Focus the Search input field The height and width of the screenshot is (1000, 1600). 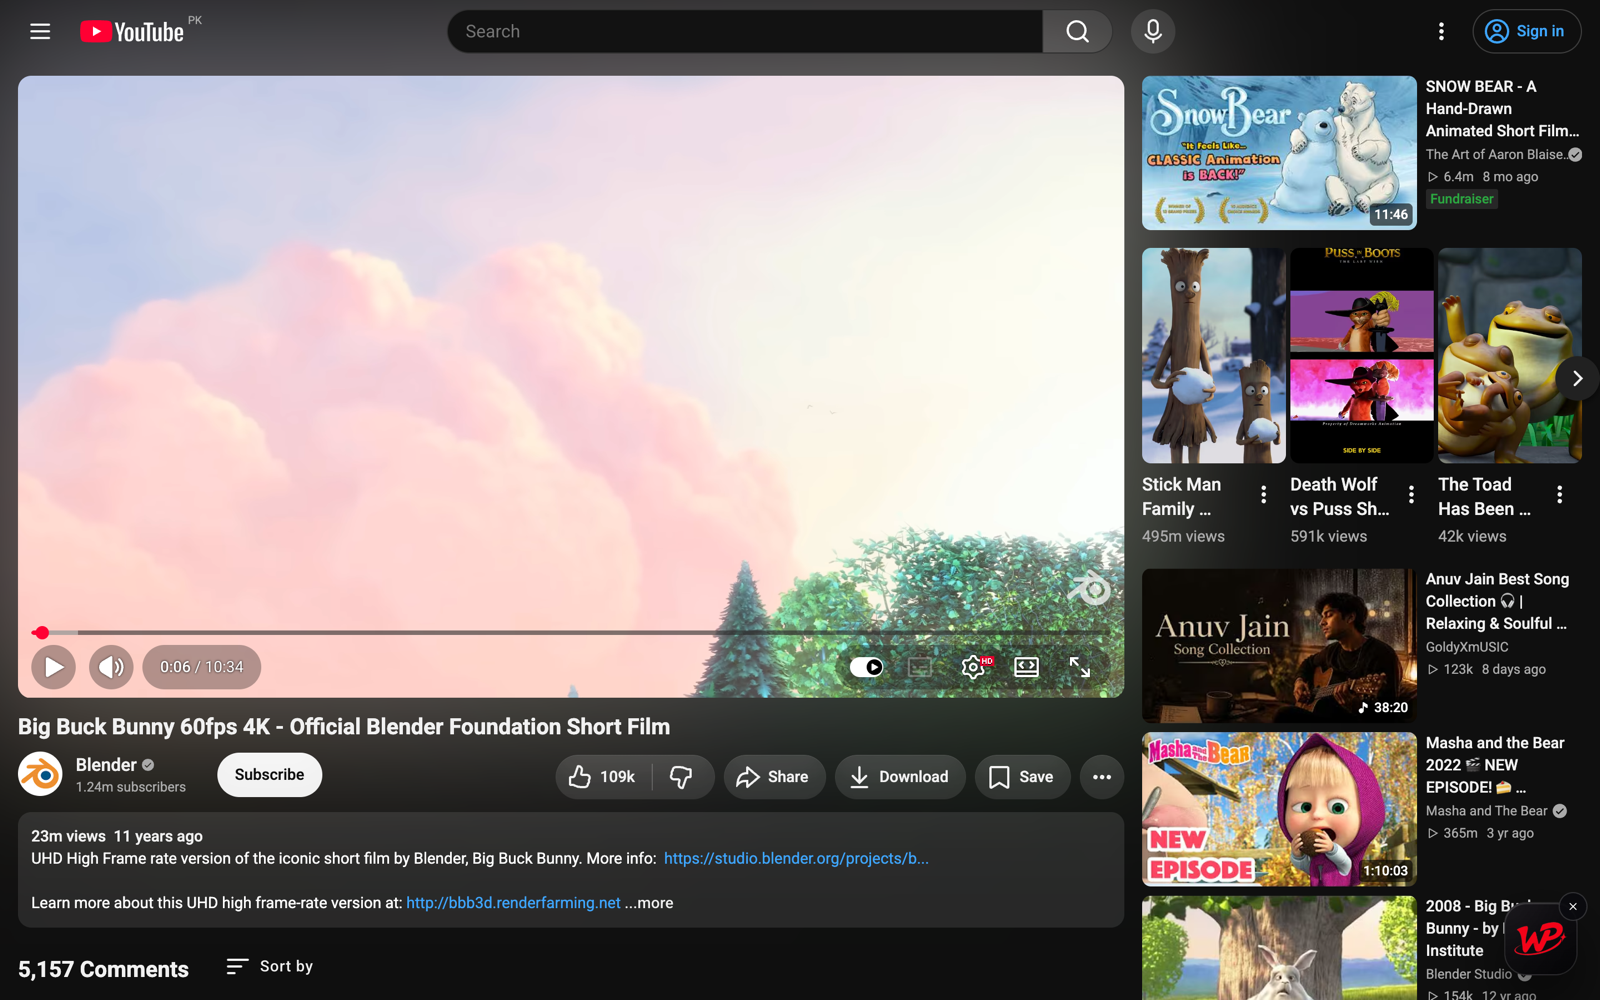coord(745,31)
